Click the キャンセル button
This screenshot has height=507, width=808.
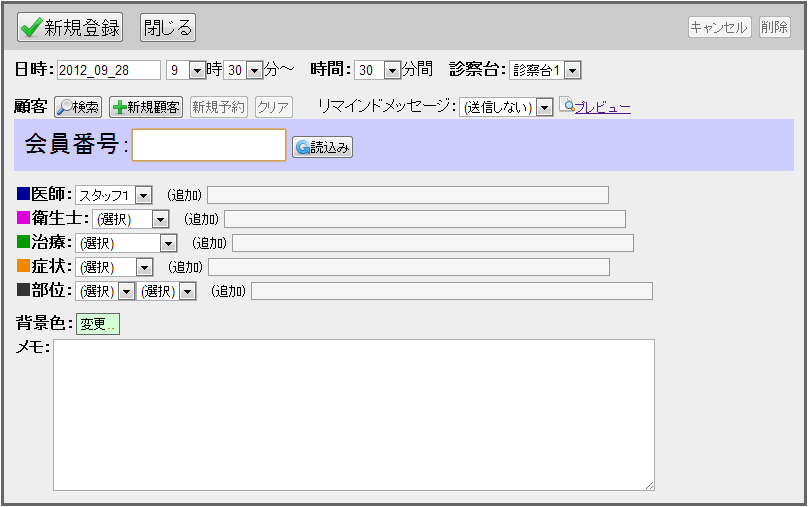(x=719, y=27)
